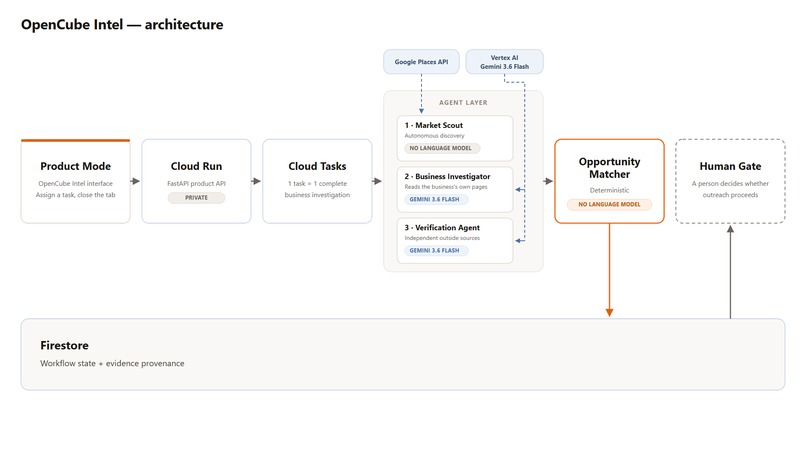The height and width of the screenshot is (453, 806).
Task: Select the Product Mode box
Action: pyautogui.click(x=76, y=181)
